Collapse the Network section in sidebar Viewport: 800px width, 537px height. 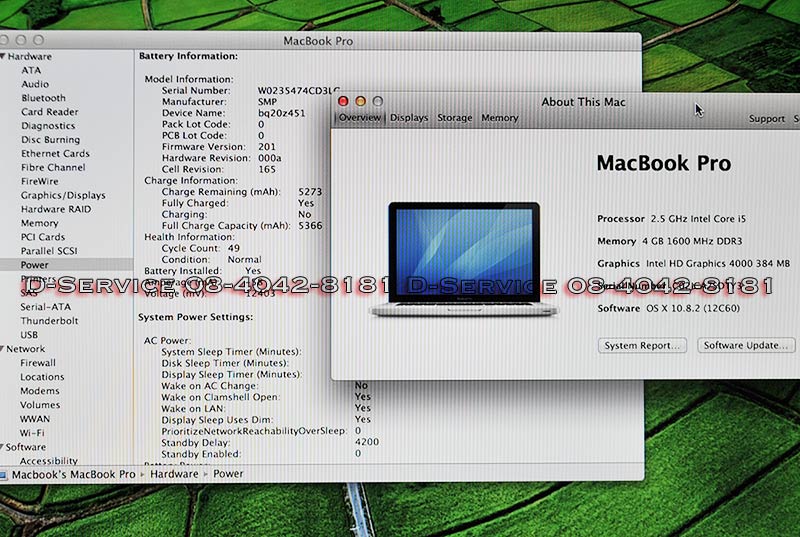(x=3, y=349)
